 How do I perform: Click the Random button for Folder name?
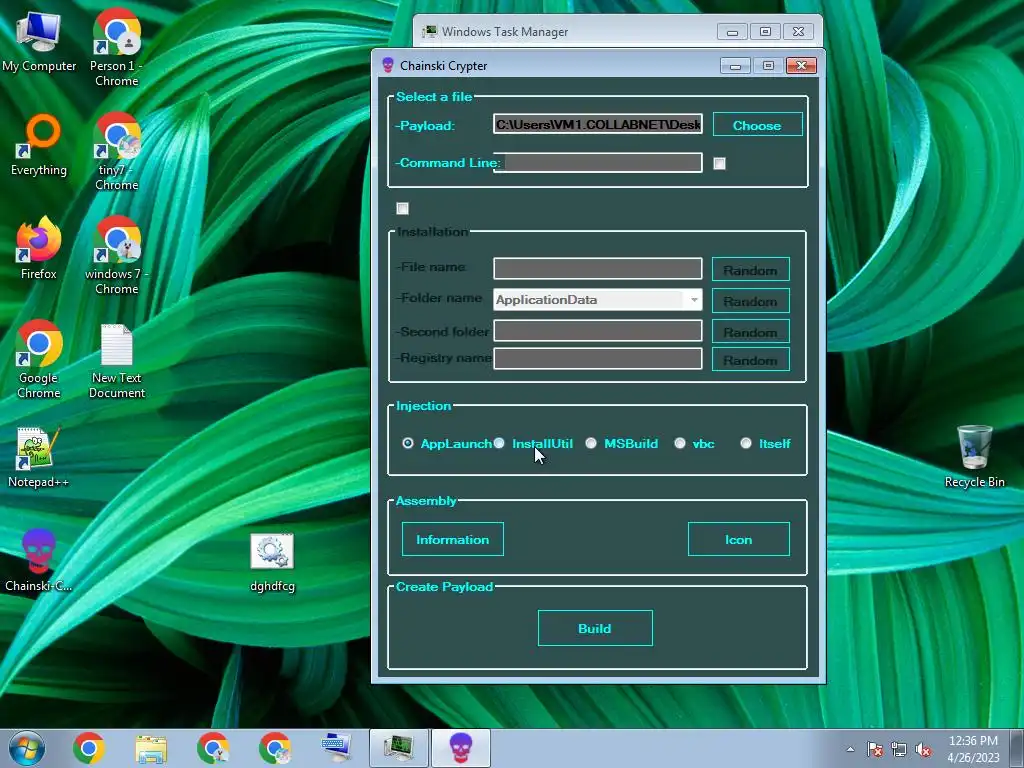[750, 300]
